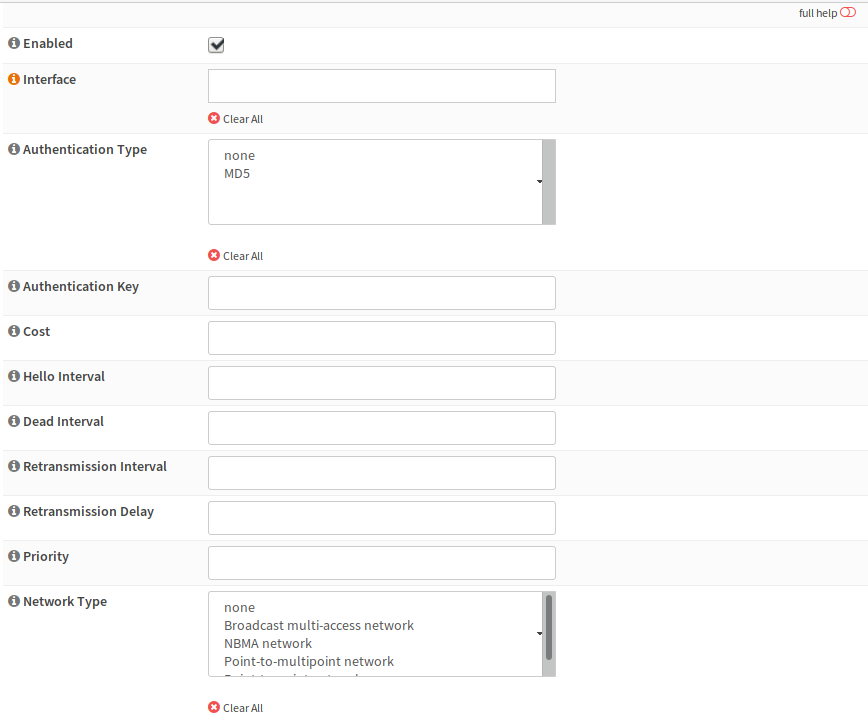Click the info icon beside Enabled

[14, 44]
